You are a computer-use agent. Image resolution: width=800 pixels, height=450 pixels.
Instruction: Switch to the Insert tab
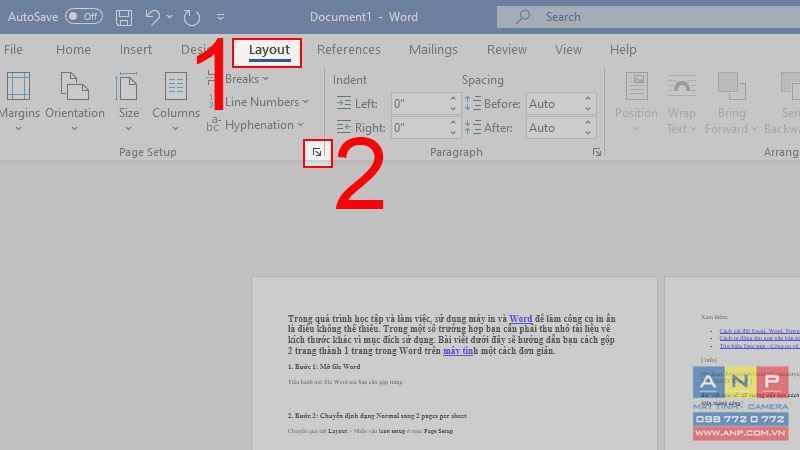136,49
